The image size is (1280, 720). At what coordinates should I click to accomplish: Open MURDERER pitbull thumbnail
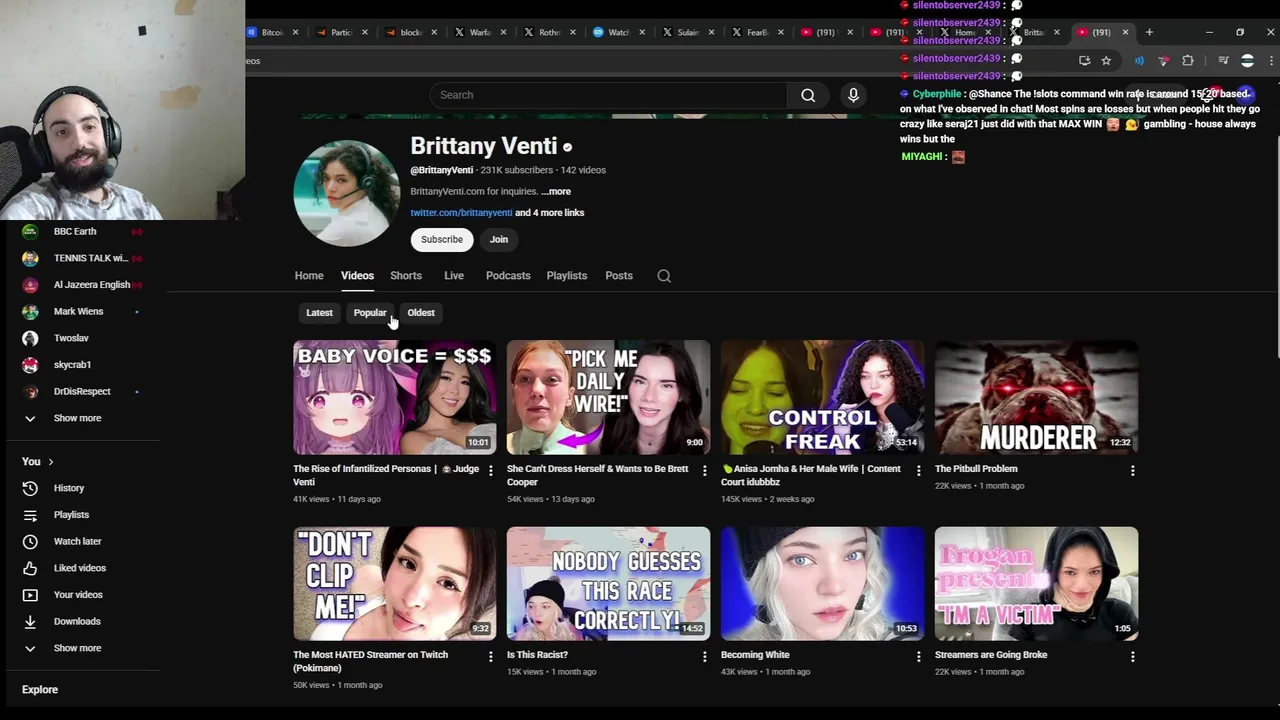click(x=1036, y=398)
